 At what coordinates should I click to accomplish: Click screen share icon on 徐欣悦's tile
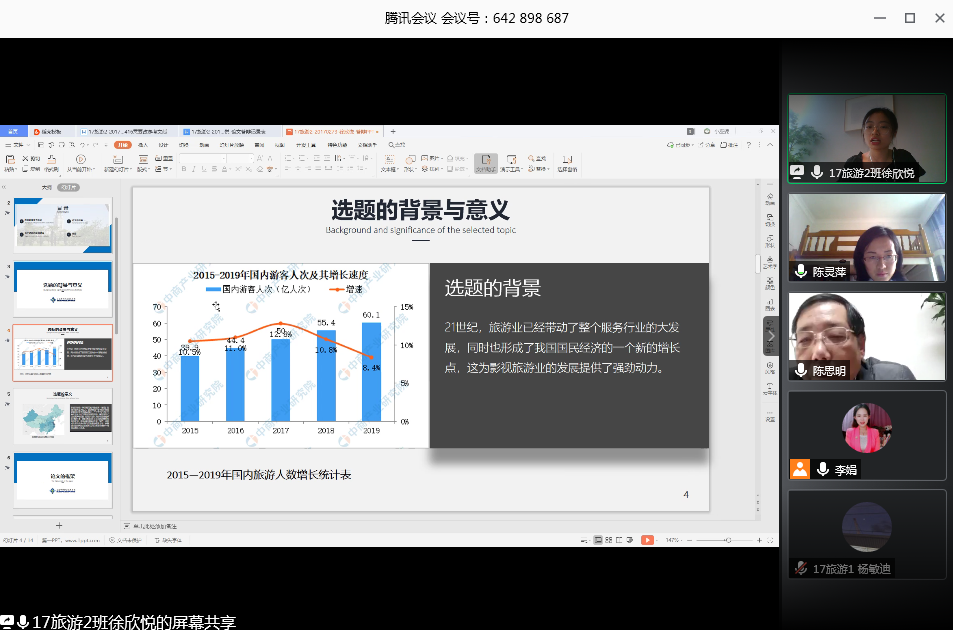click(797, 173)
